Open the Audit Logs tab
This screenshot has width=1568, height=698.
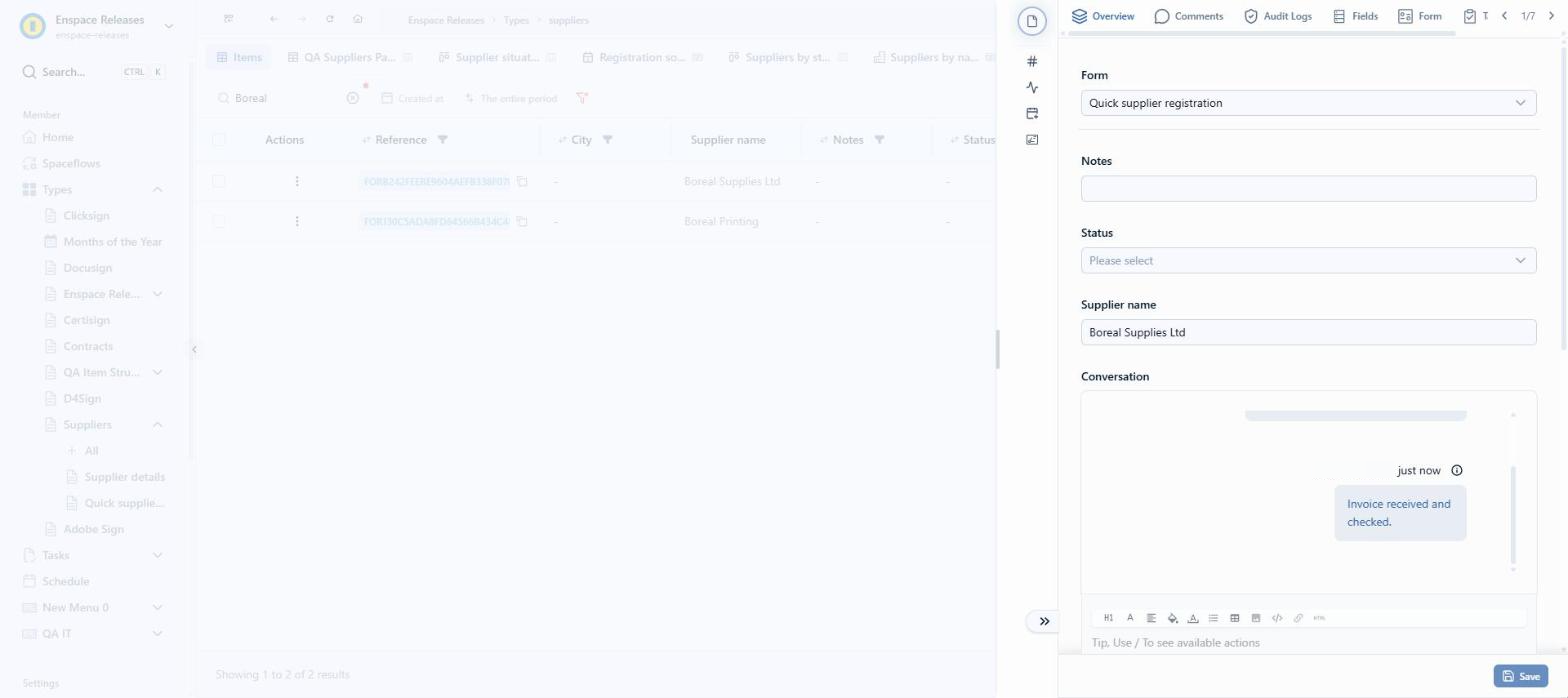point(1277,16)
